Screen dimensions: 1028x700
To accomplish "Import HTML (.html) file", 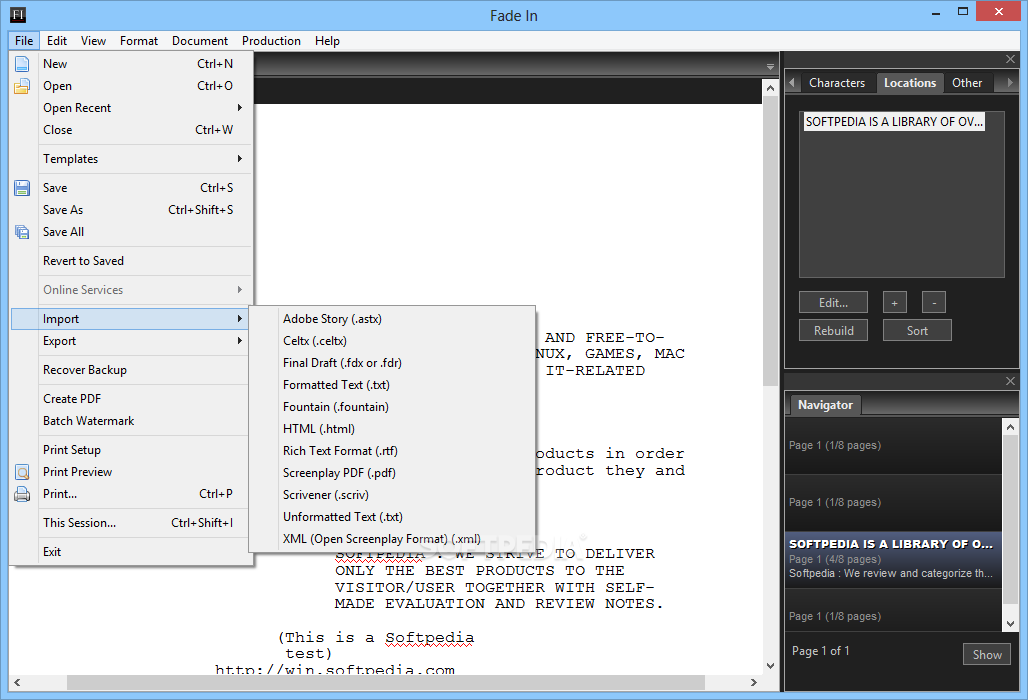I will pyautogui.click(x=392, y=429).
